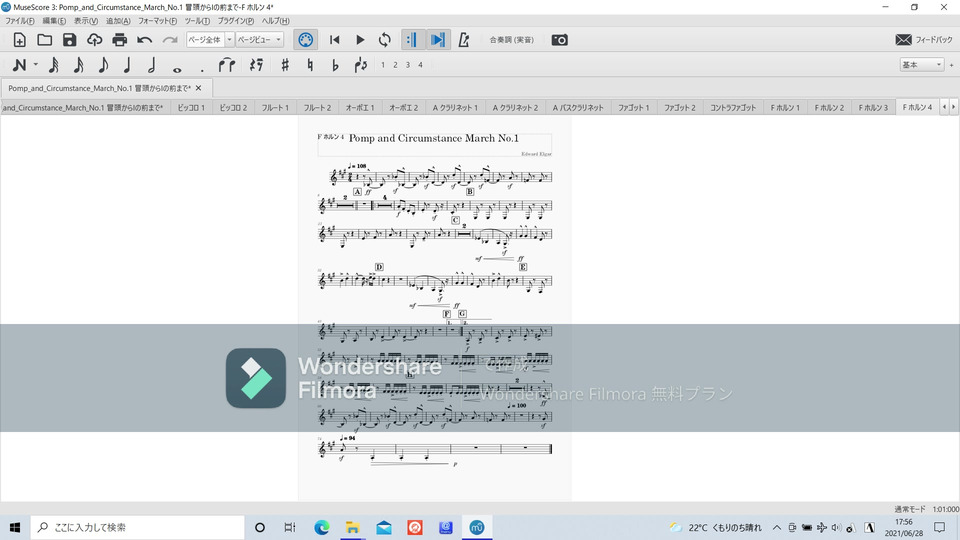The height and width of the screenshot is (540, 960).
Task: Select voice 1
Action: point(383,65)
